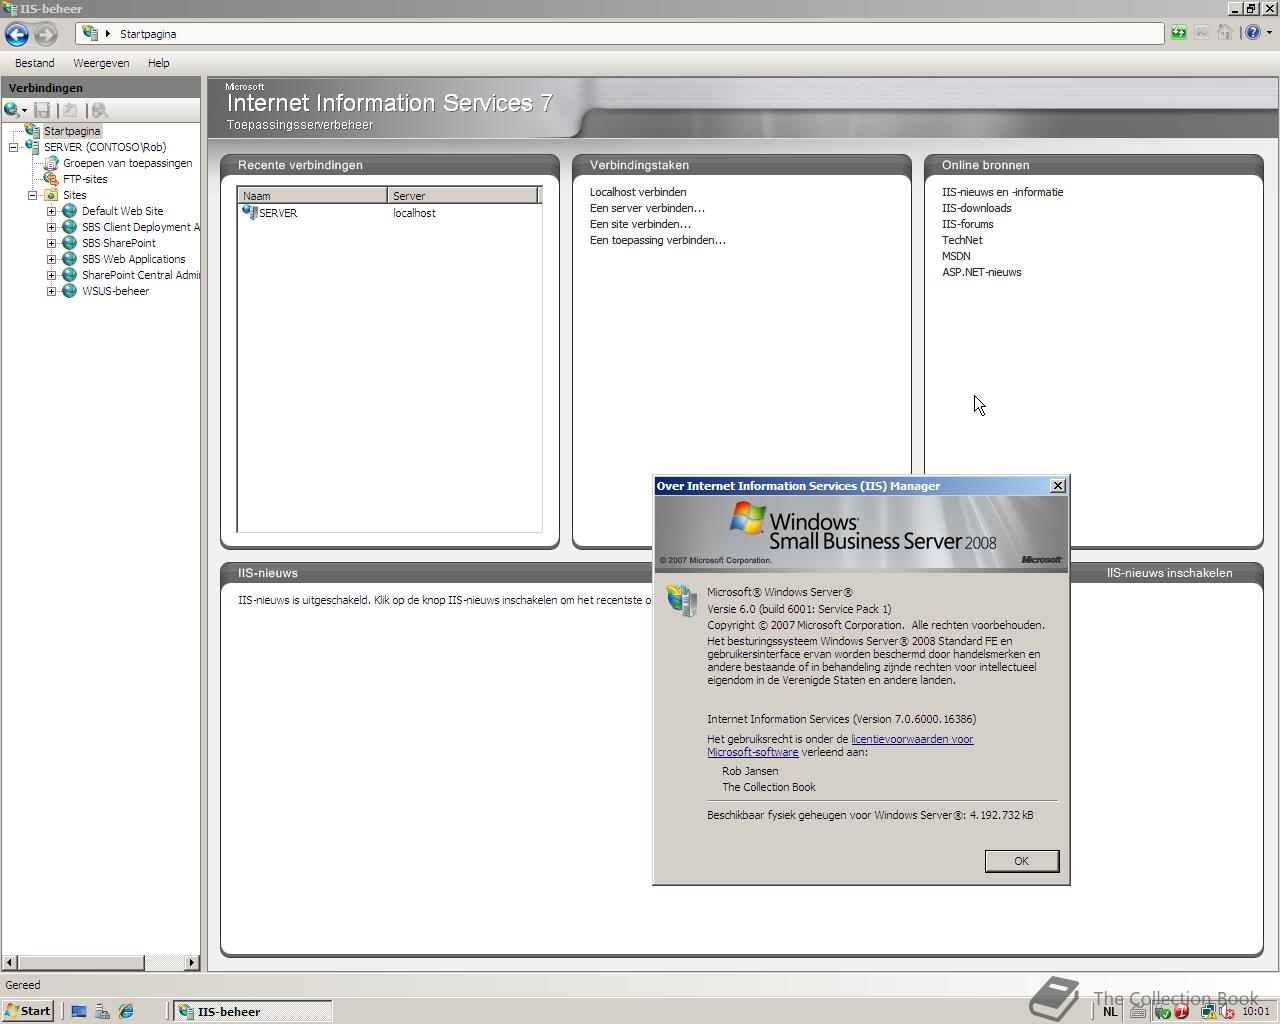Click the SERVER node computer icon

33,147
